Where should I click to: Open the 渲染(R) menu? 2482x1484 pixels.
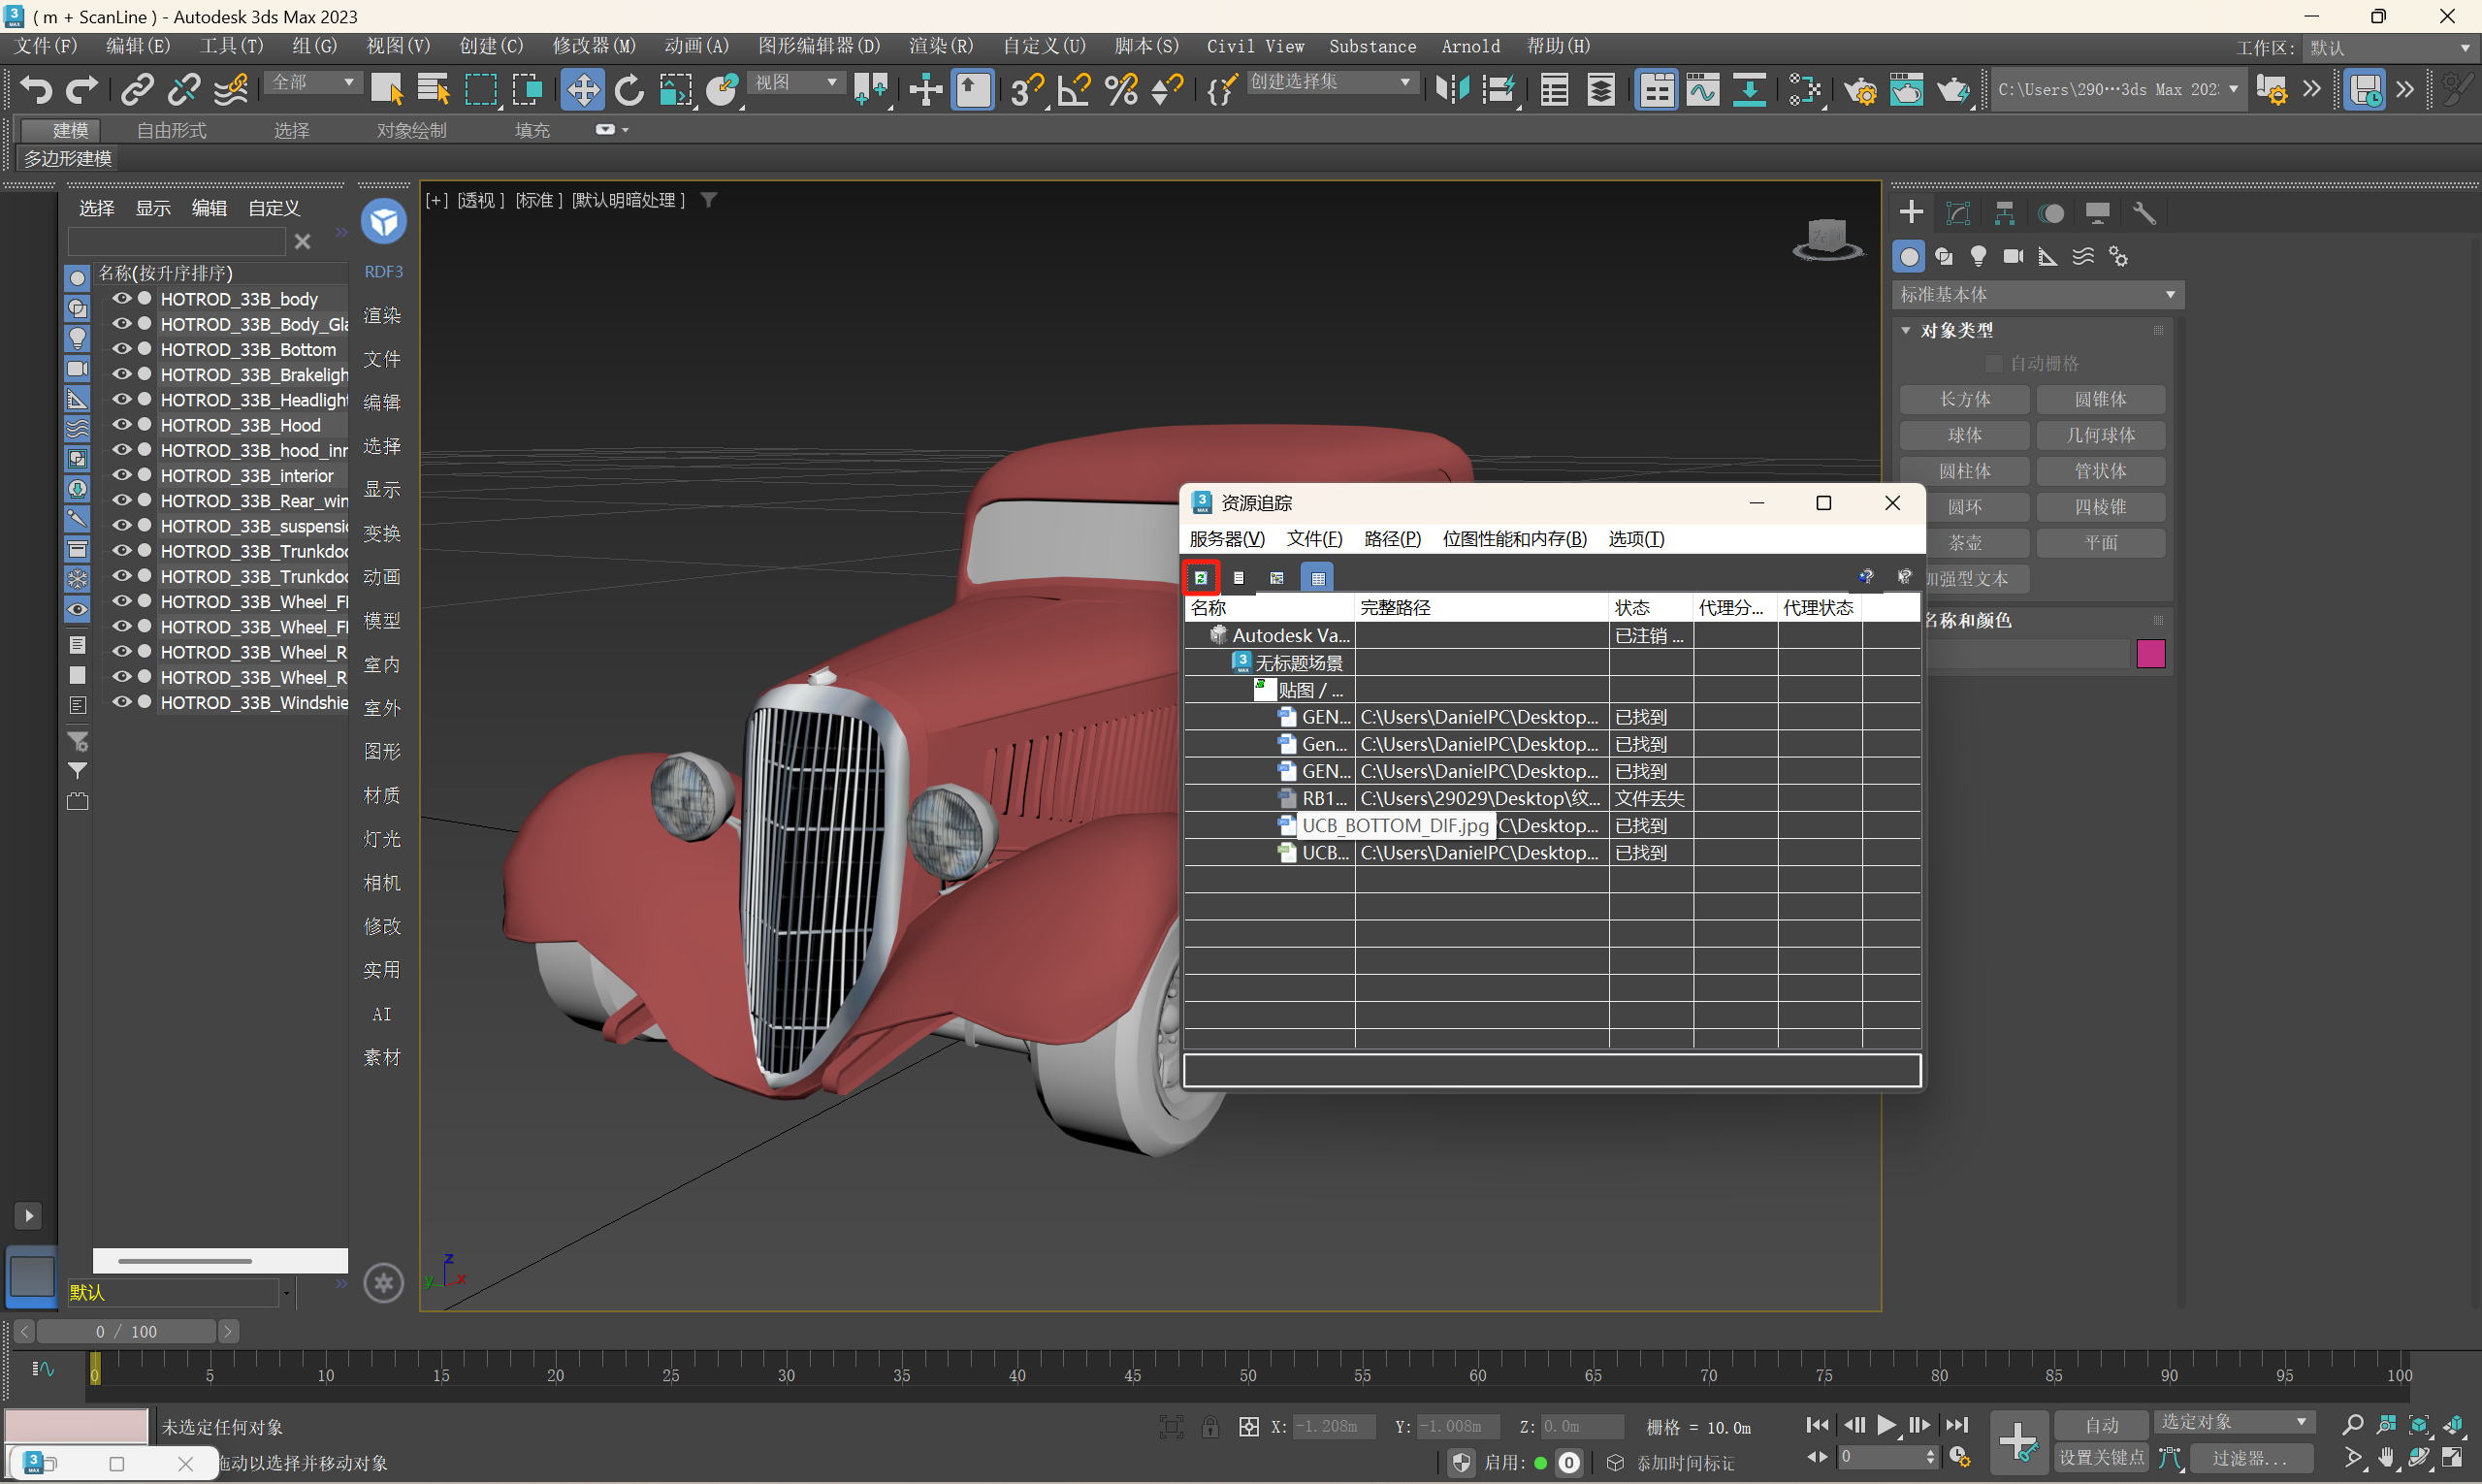coord(940,46)
